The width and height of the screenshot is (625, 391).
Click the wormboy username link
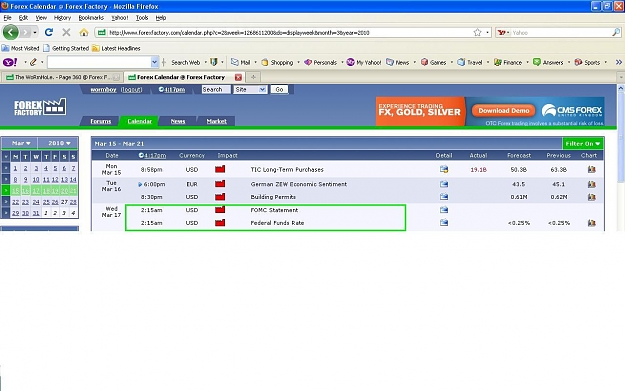point(103,90)
